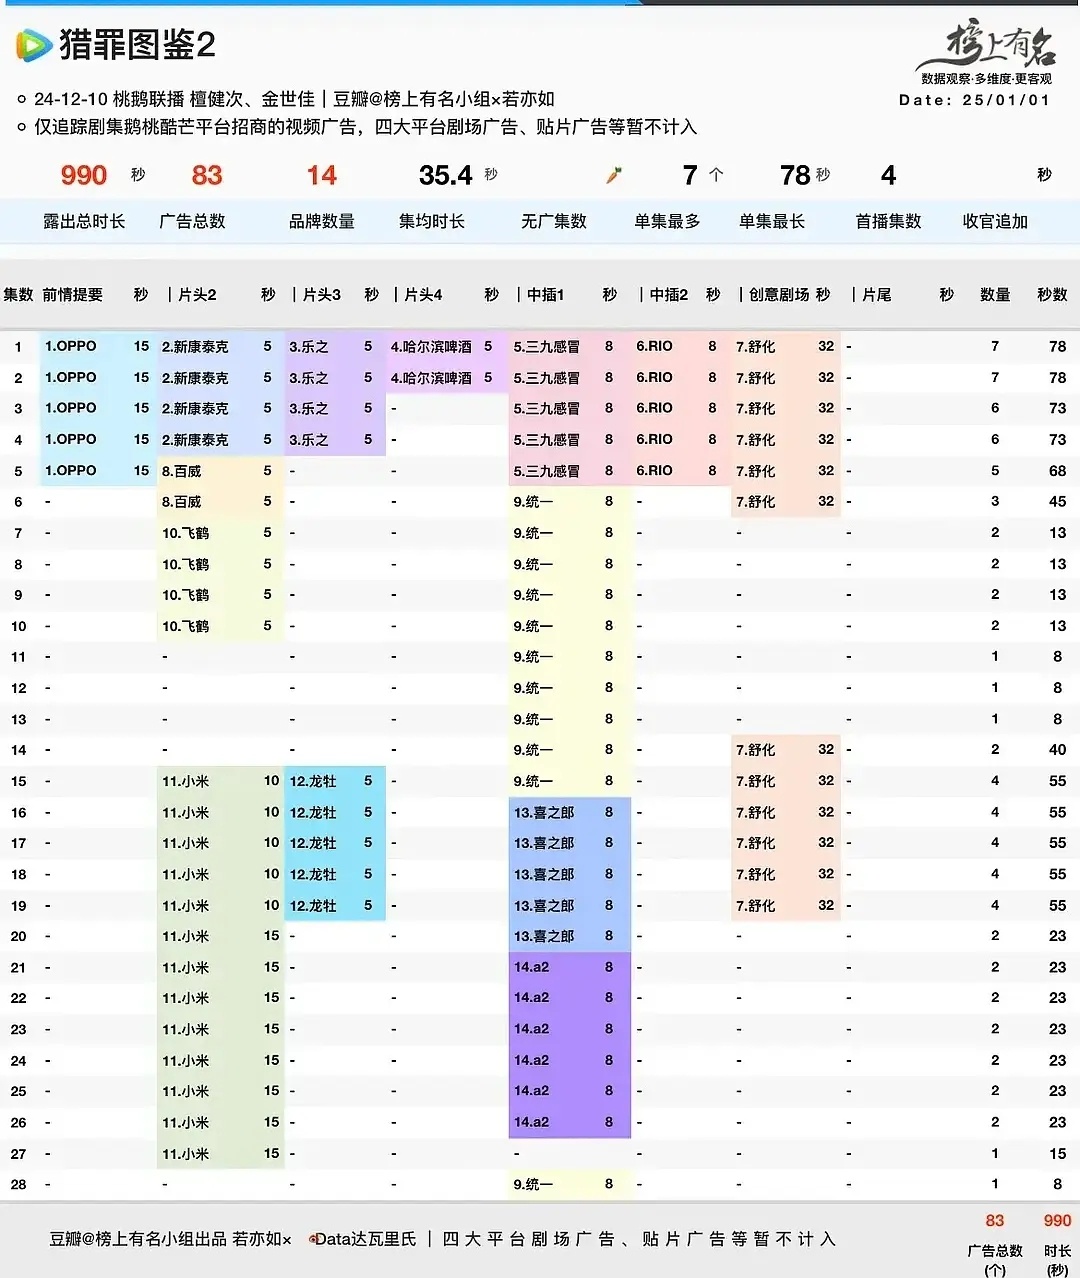Click the red 83 above 广告总数 in the summary
The height and width of the screenshot is (1278, 1080).
[x=207, y=175]
